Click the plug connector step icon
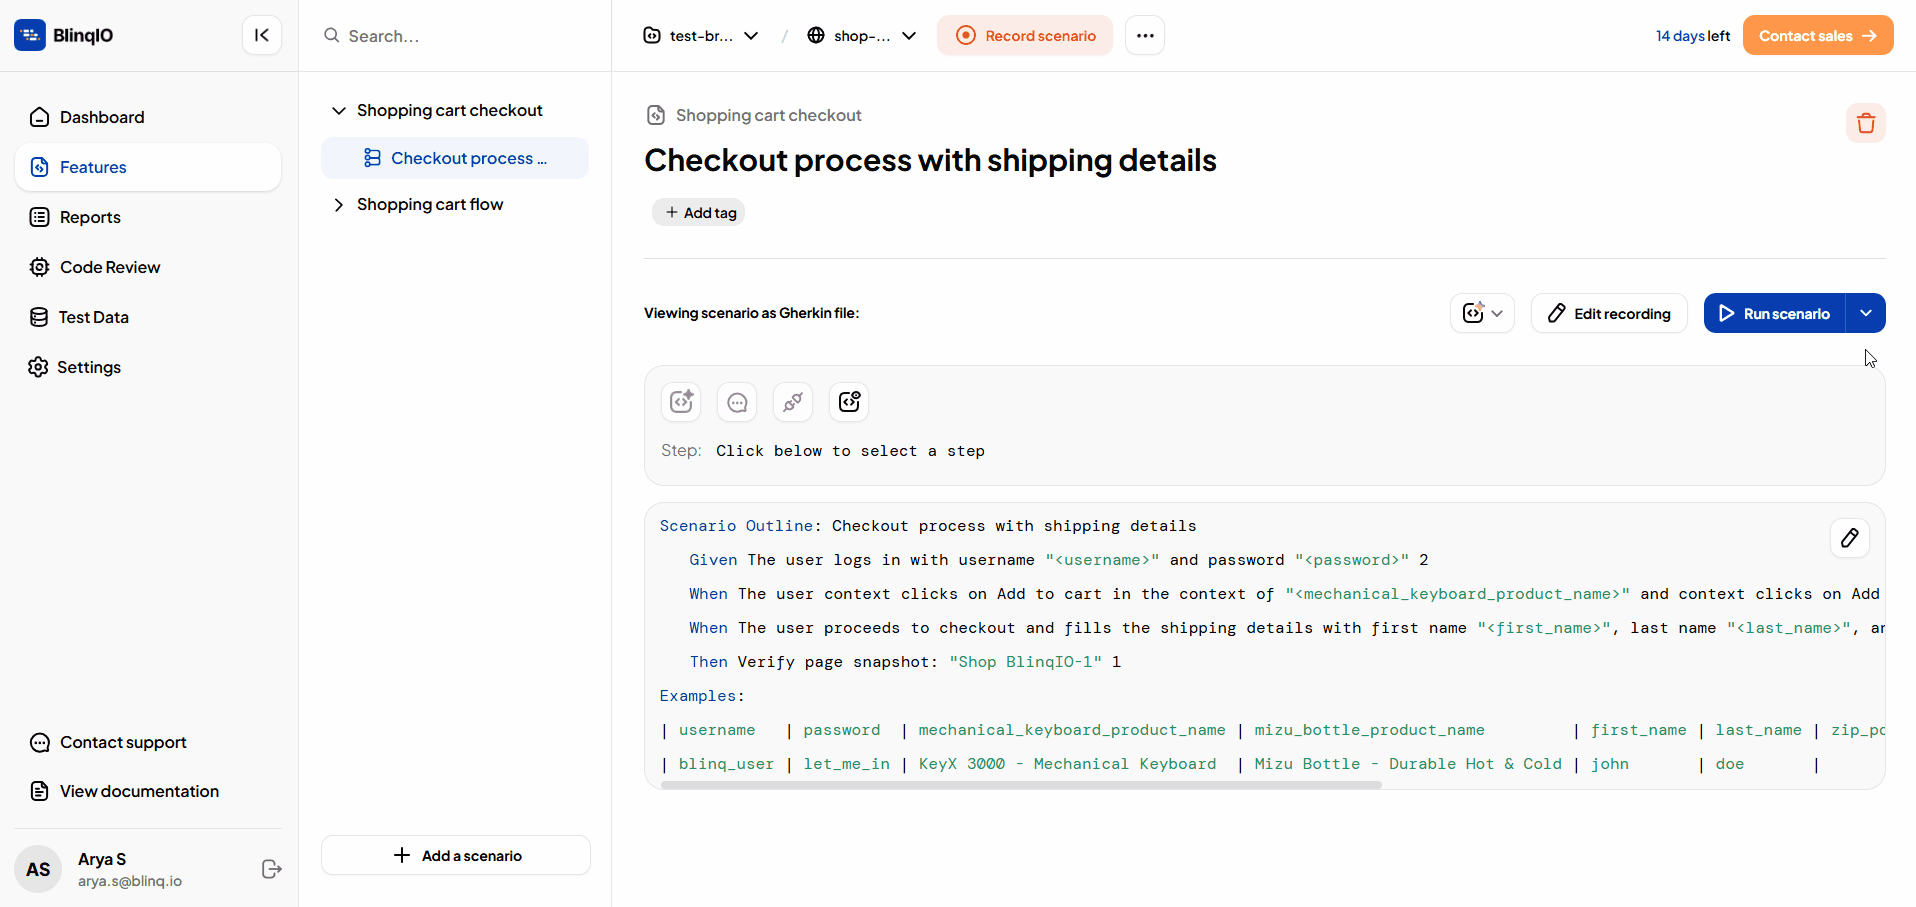 [793, 402]
